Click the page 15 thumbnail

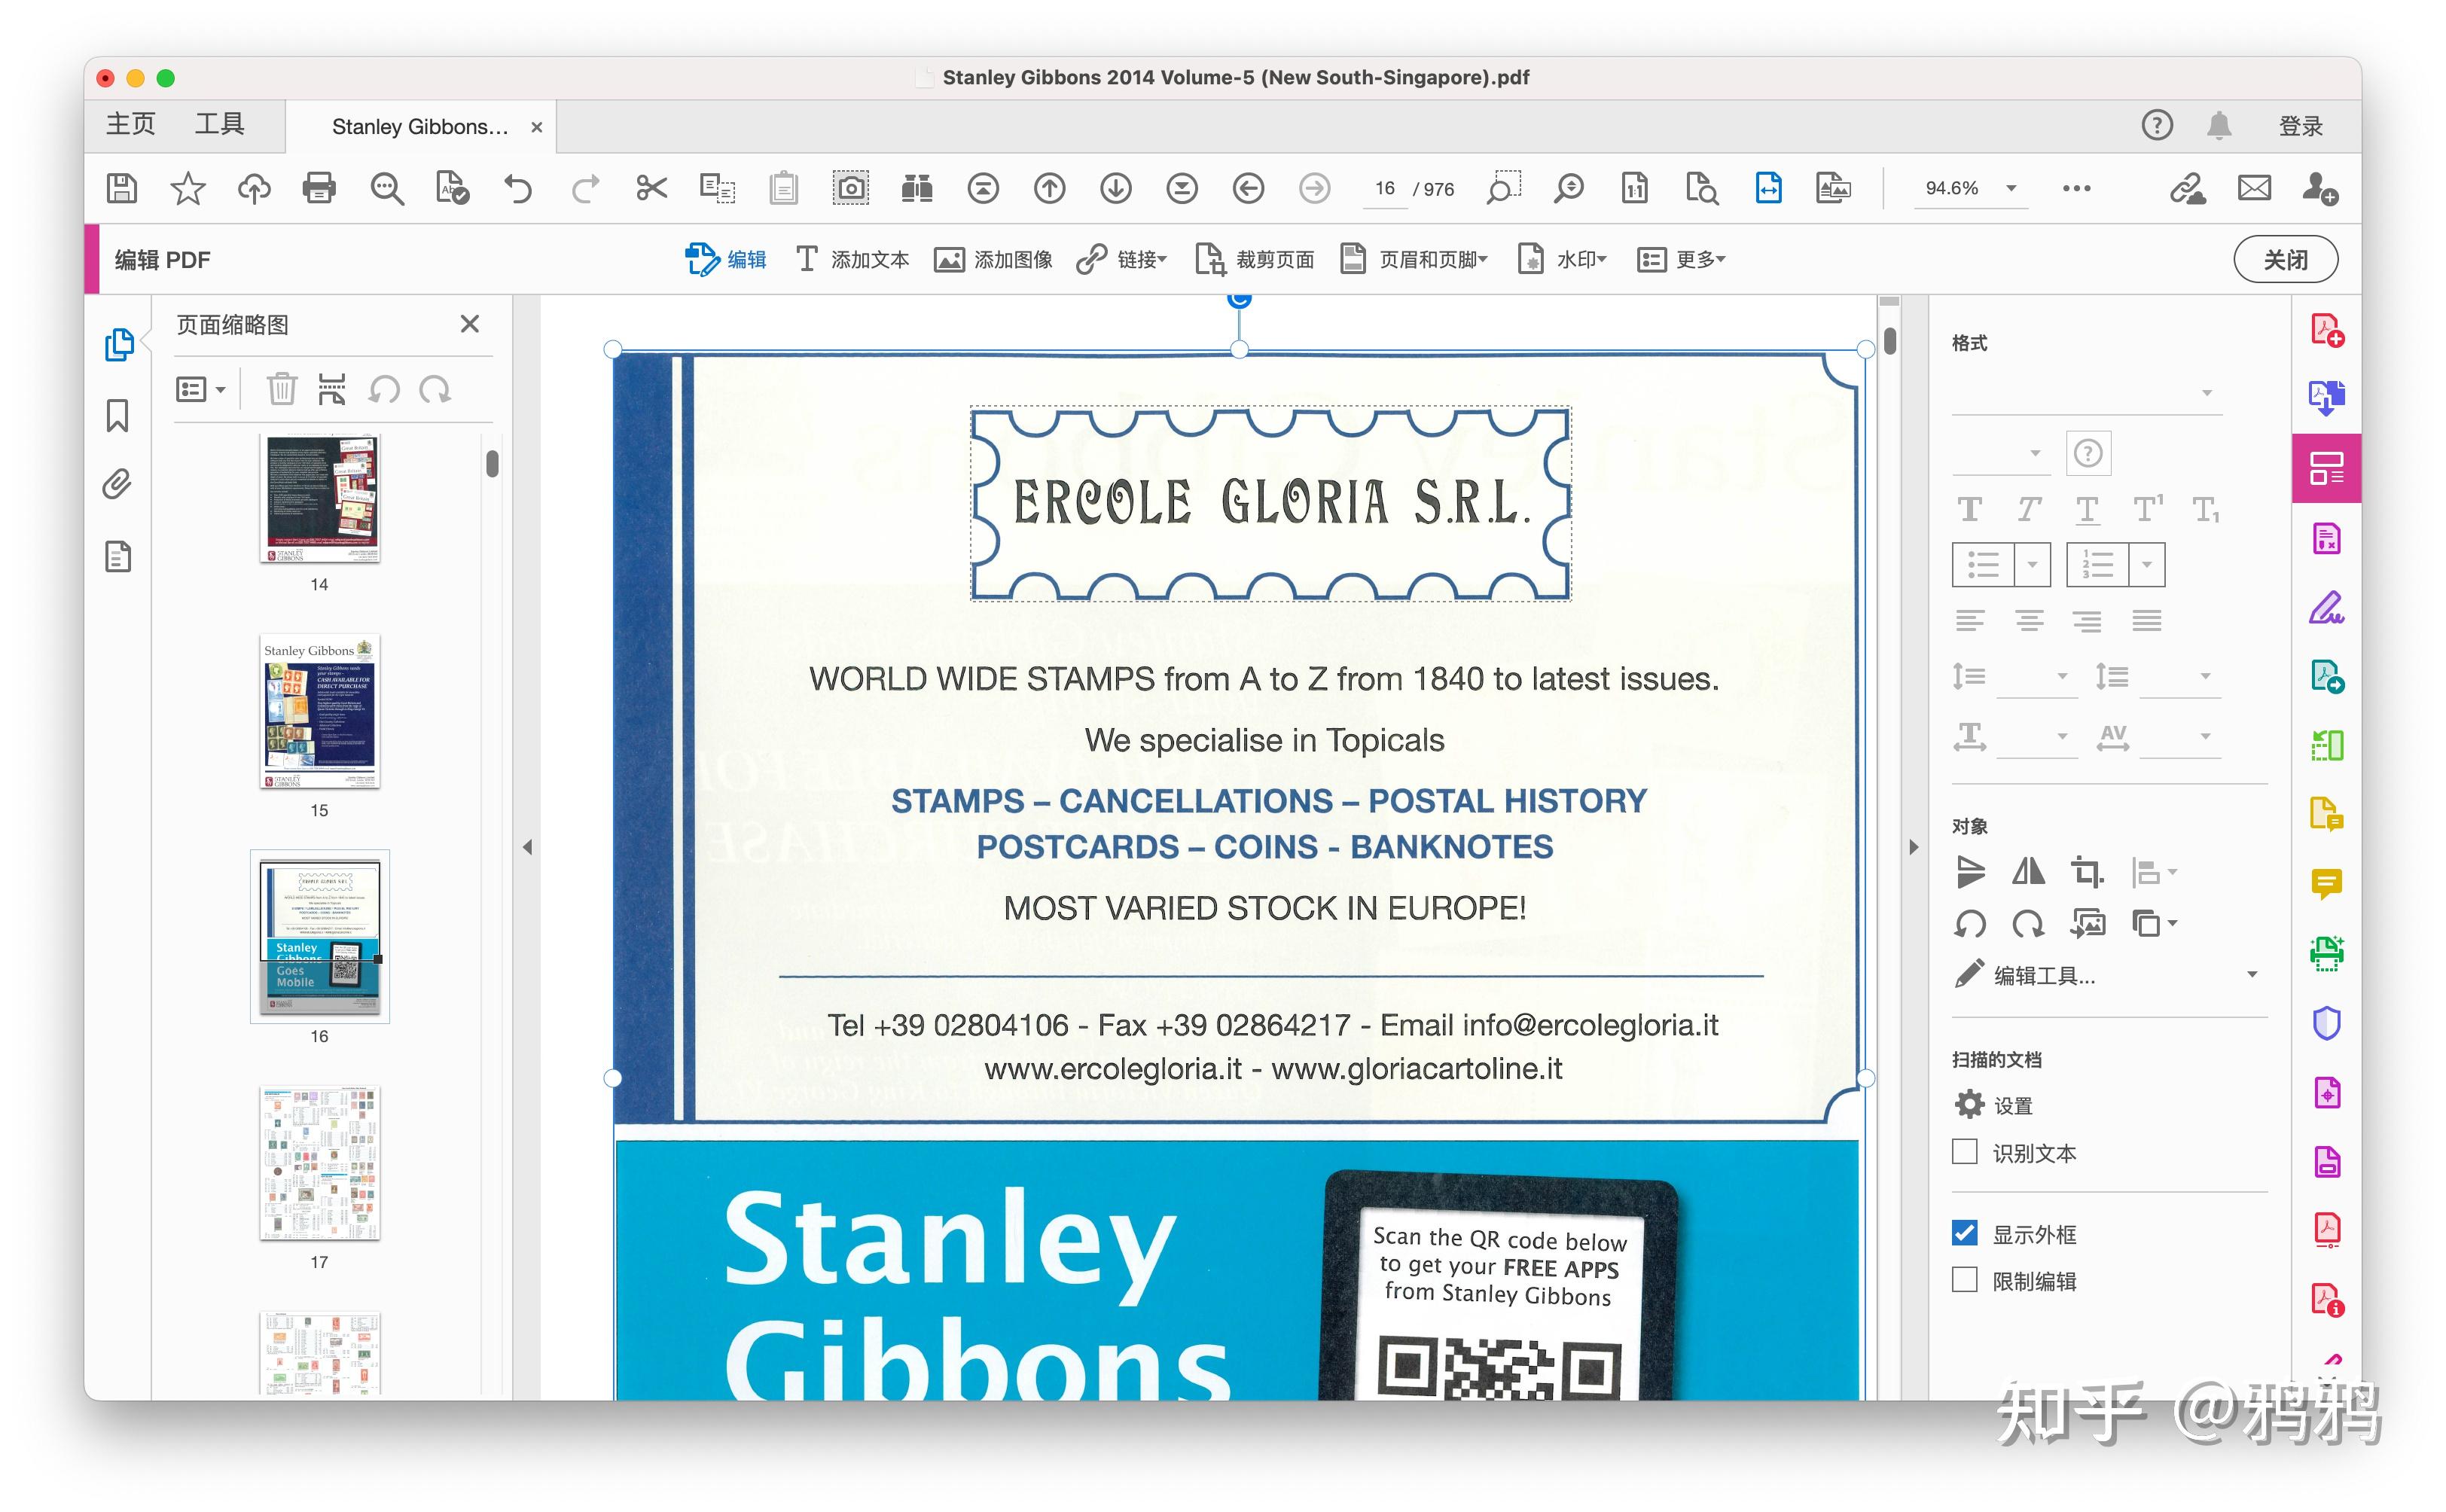click(320, 711)
